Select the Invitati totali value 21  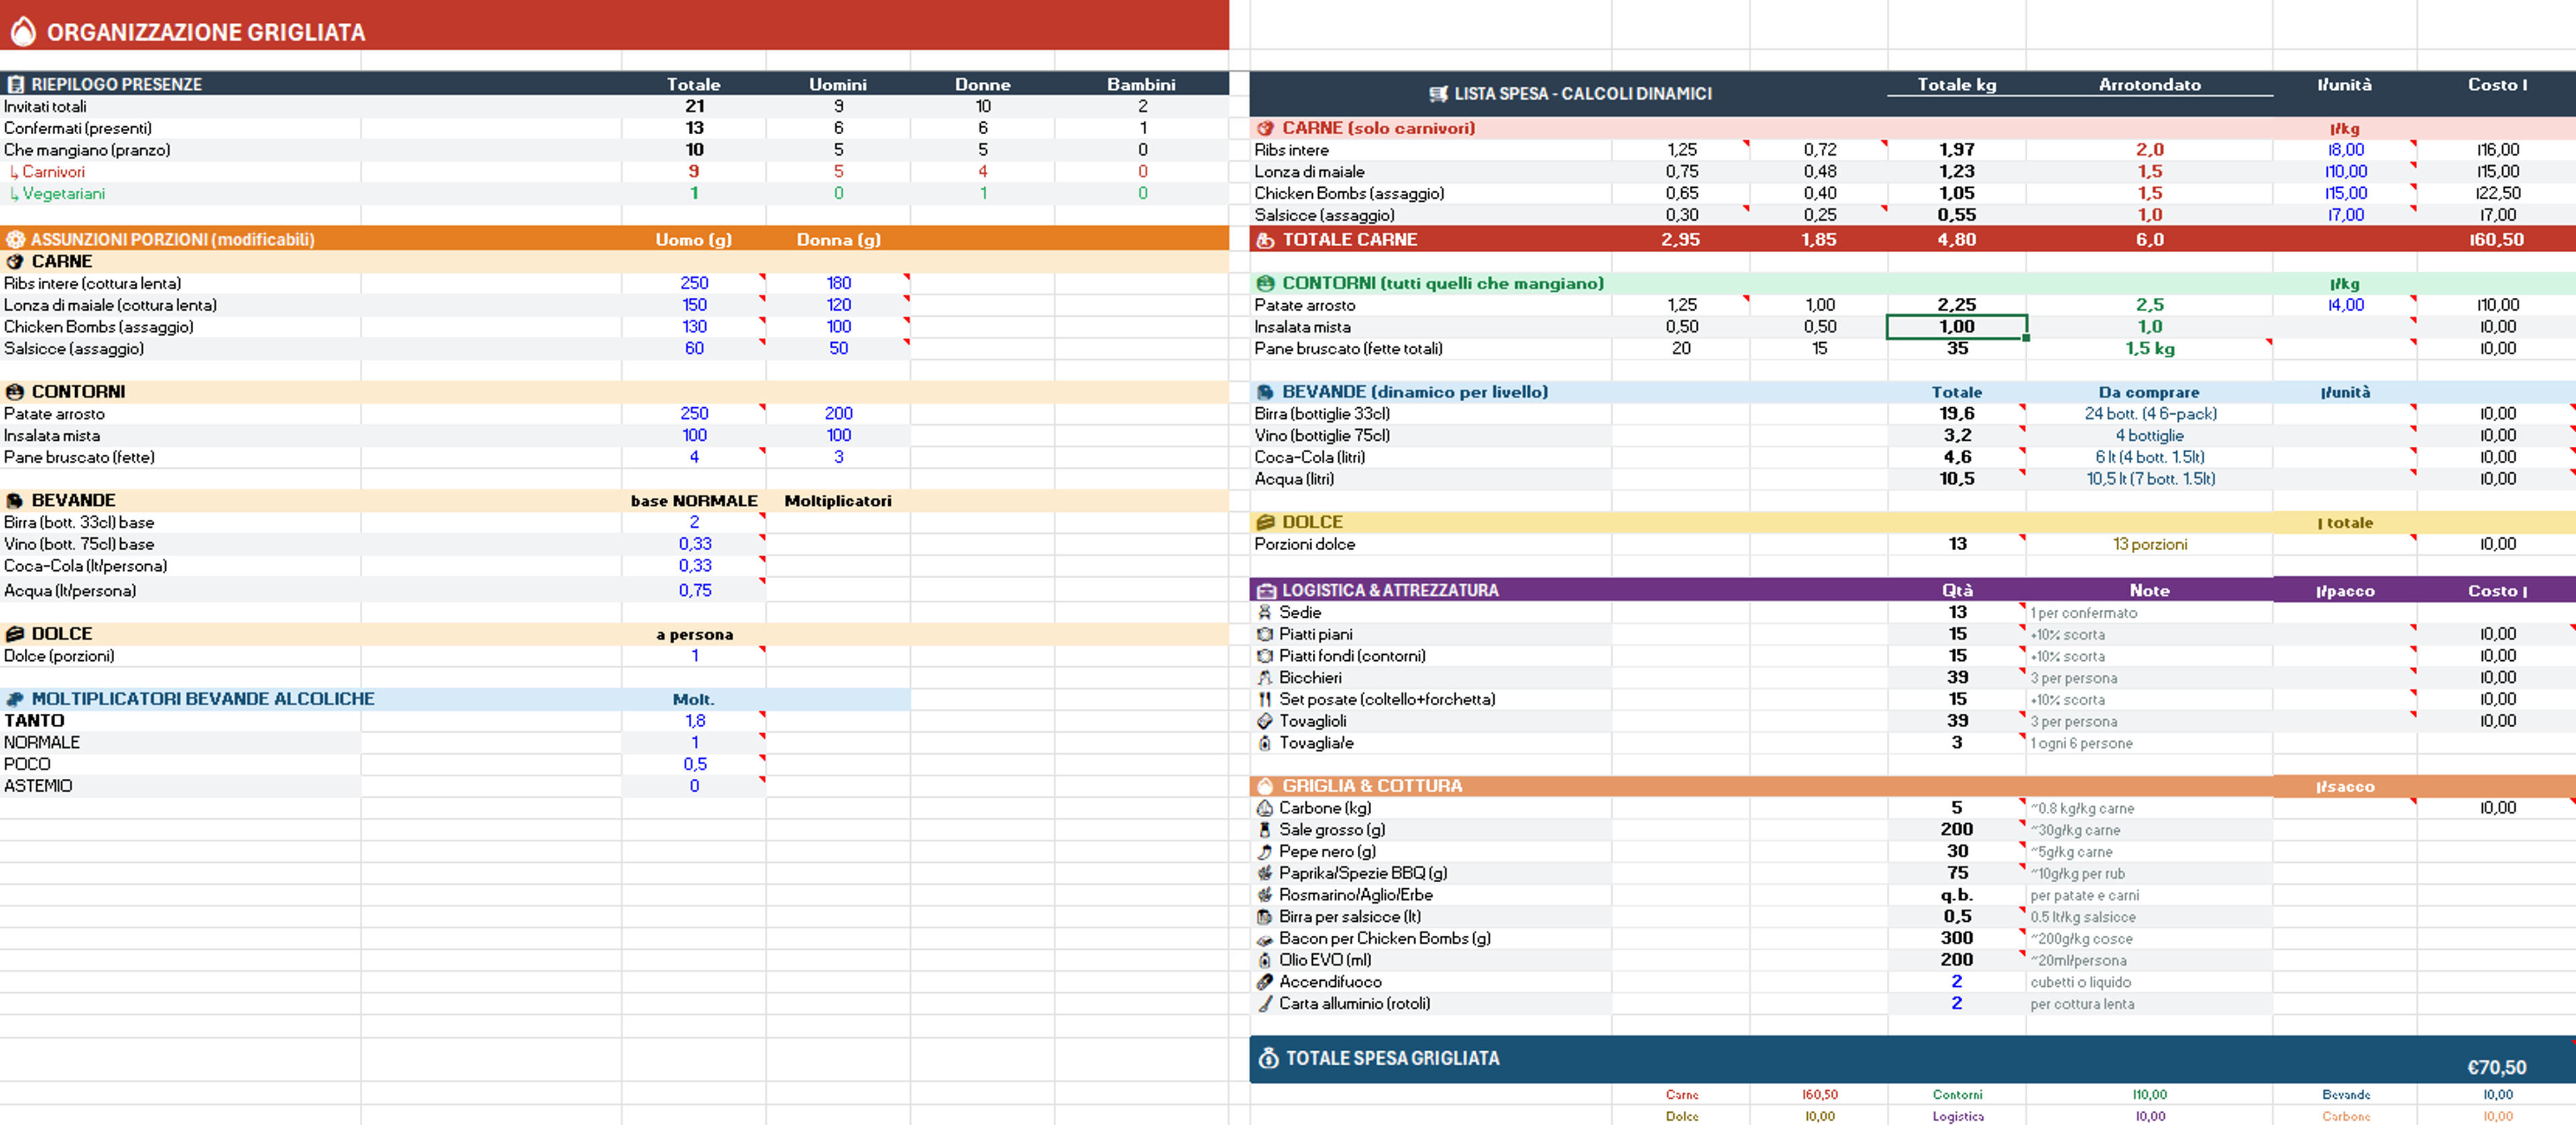click(695, 106)
